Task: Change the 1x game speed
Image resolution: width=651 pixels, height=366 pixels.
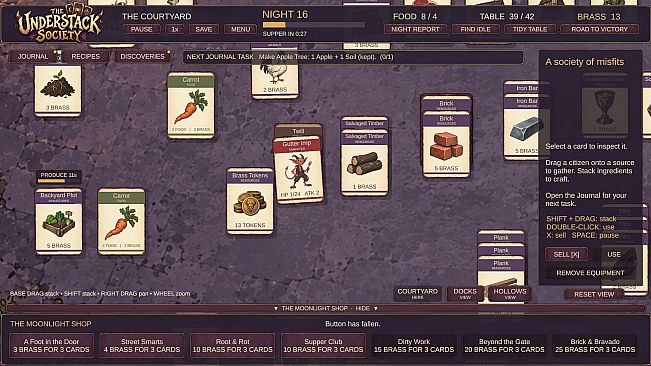Action: pyautogui.click(x=175, y=29)
